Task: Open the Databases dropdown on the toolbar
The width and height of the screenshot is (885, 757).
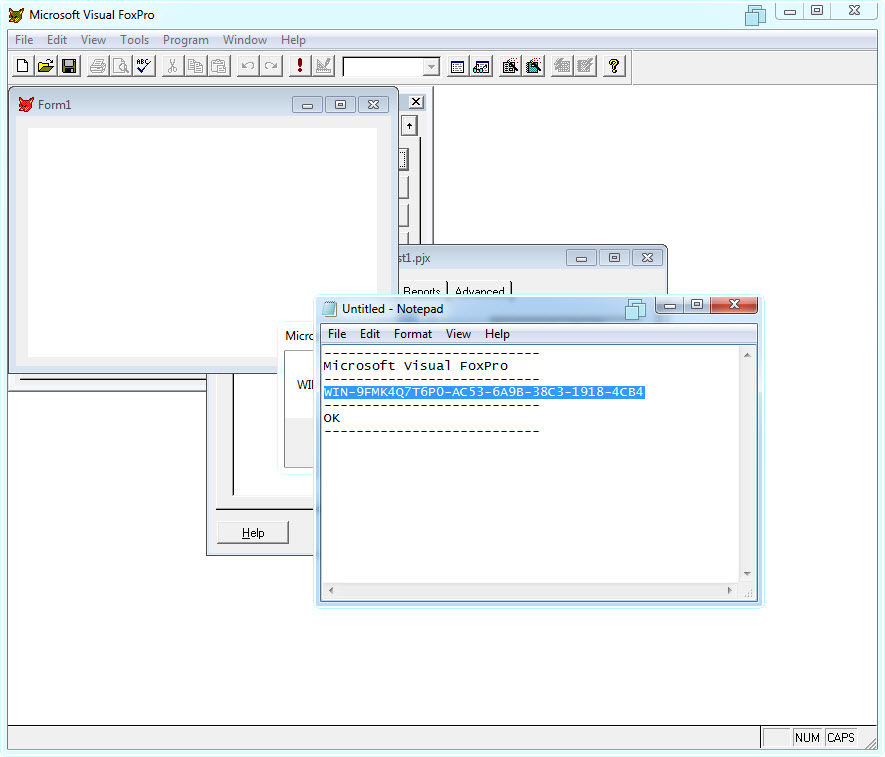Action: (431, 67)
